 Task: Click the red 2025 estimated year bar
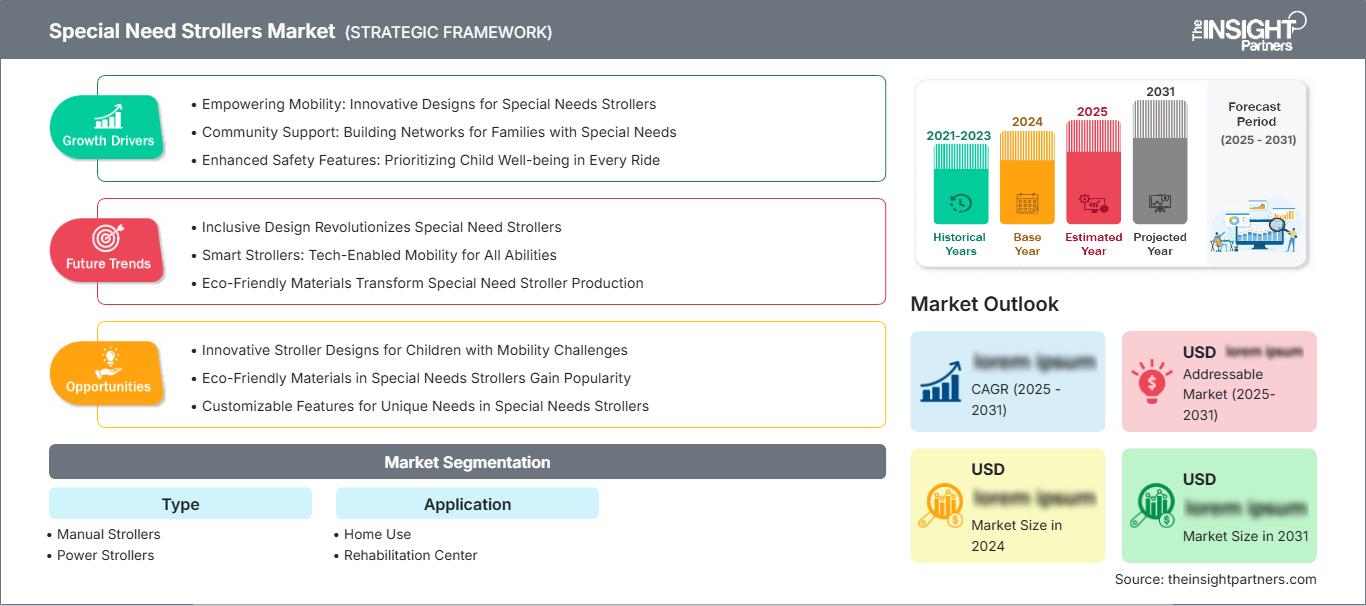coord(1093,172)
